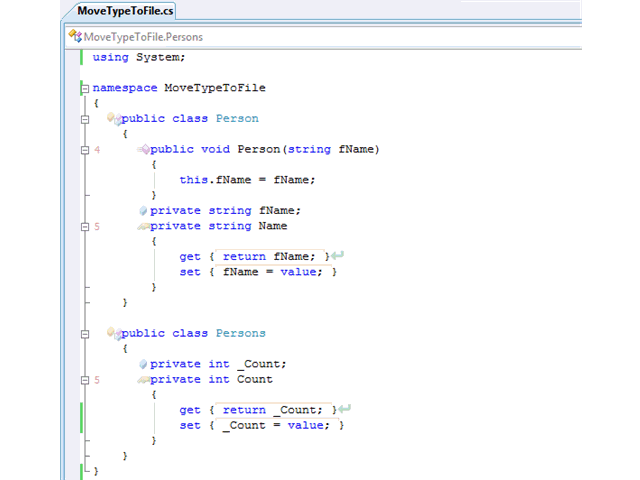This screenshot has width=640, height=480.
Task: Open the MoveTypeToFile.Persons type dropdown
Action: 324,37
